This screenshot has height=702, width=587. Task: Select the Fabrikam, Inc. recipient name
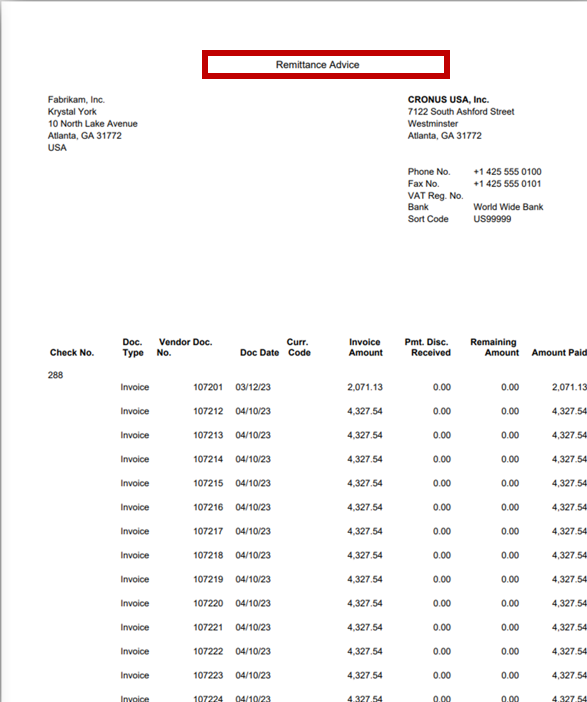point(76,100)
